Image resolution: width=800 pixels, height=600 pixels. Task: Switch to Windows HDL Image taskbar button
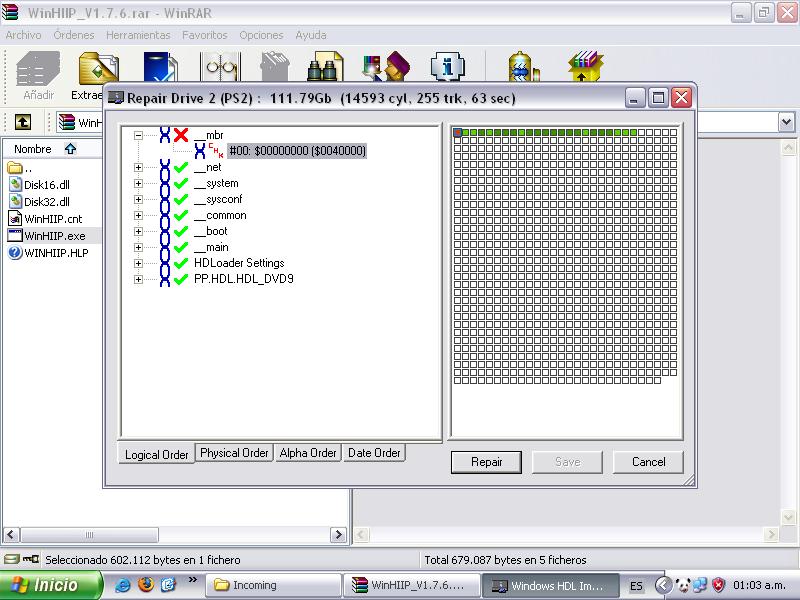(x=551, y=585)
